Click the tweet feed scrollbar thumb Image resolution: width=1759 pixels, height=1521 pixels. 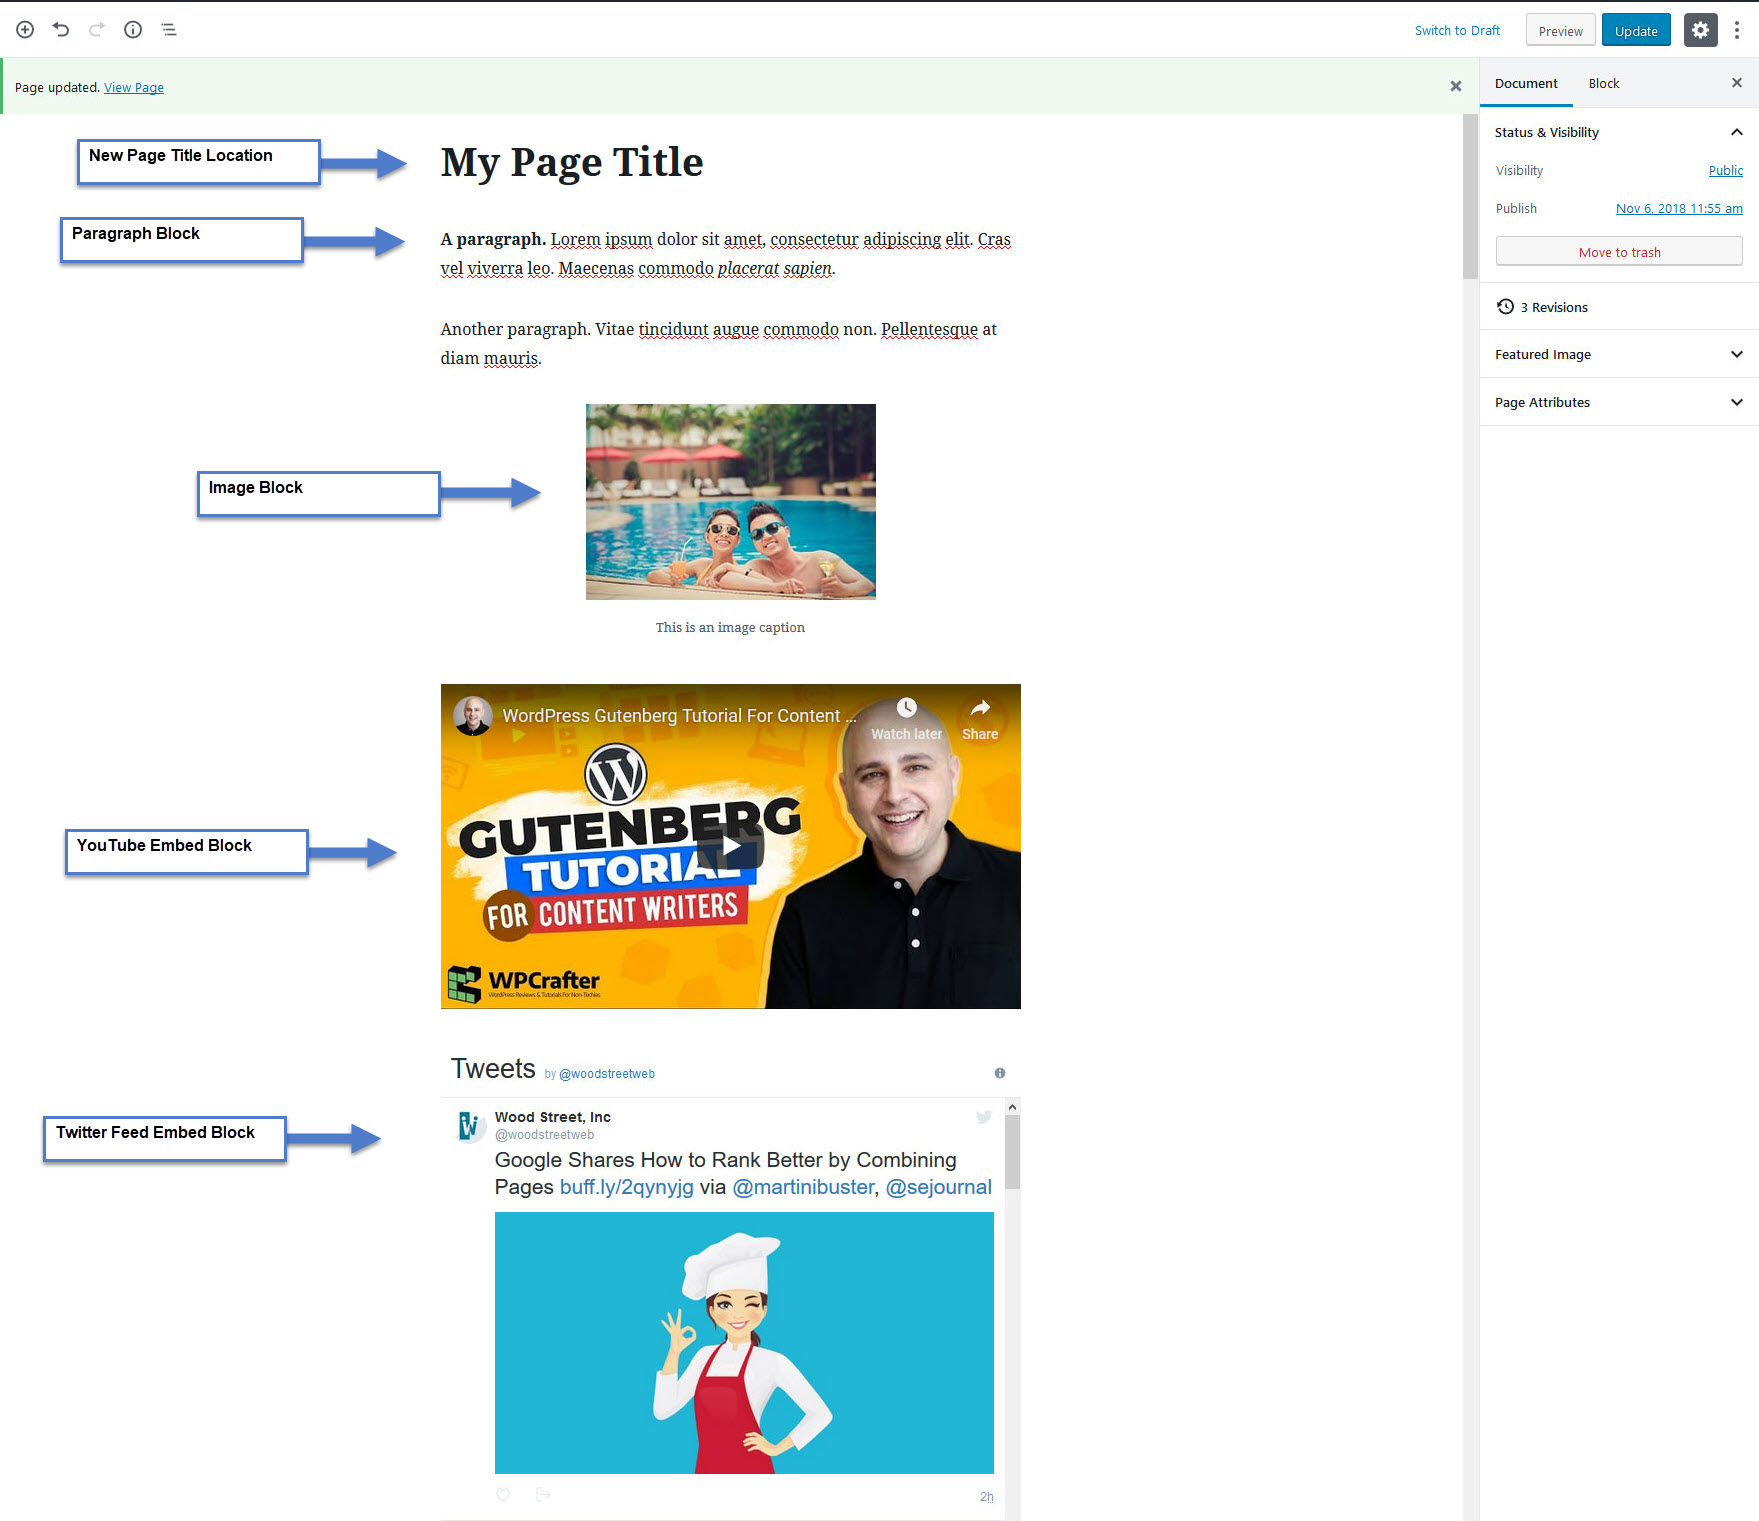point(1012,1152)
